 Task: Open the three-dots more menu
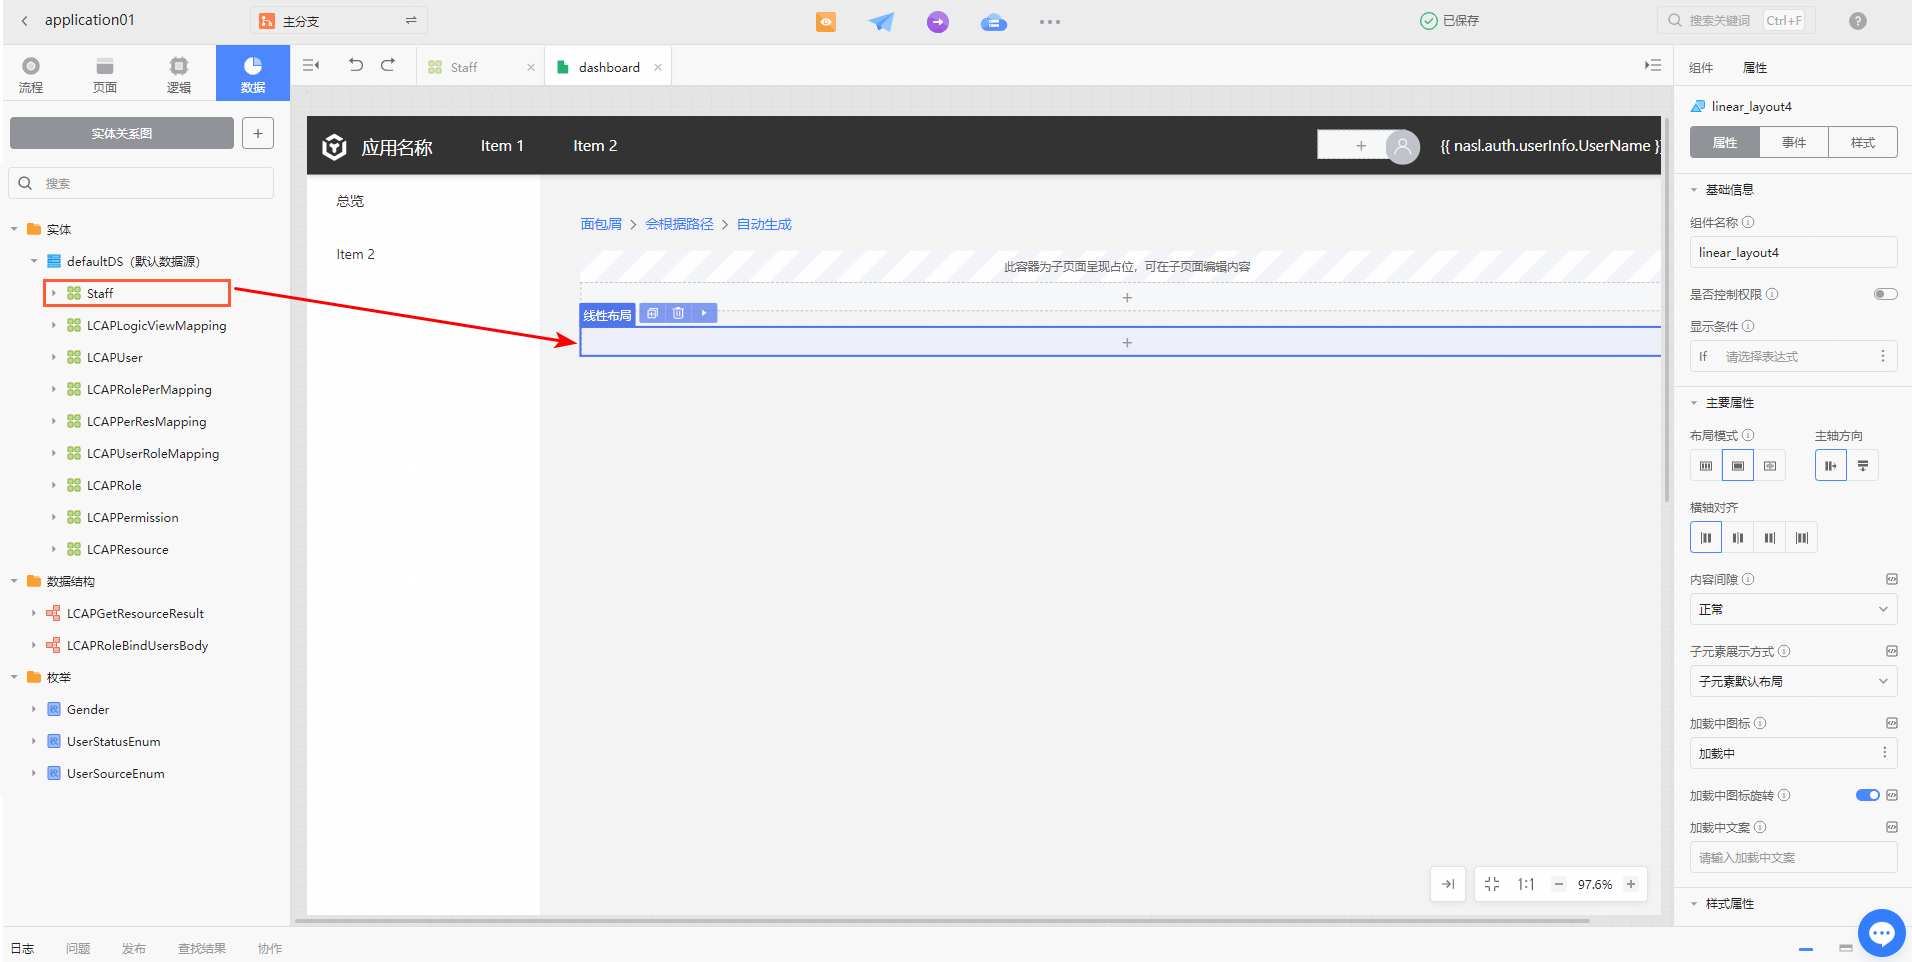[1049, 22]
